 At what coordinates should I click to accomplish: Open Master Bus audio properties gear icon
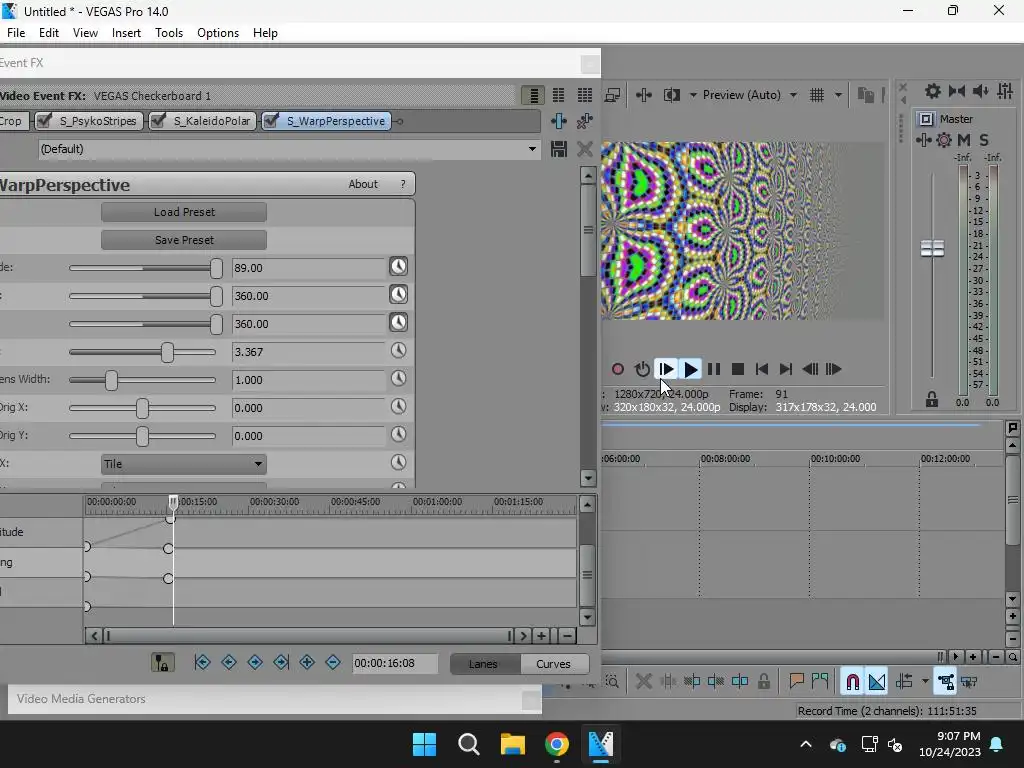point(933,91)
